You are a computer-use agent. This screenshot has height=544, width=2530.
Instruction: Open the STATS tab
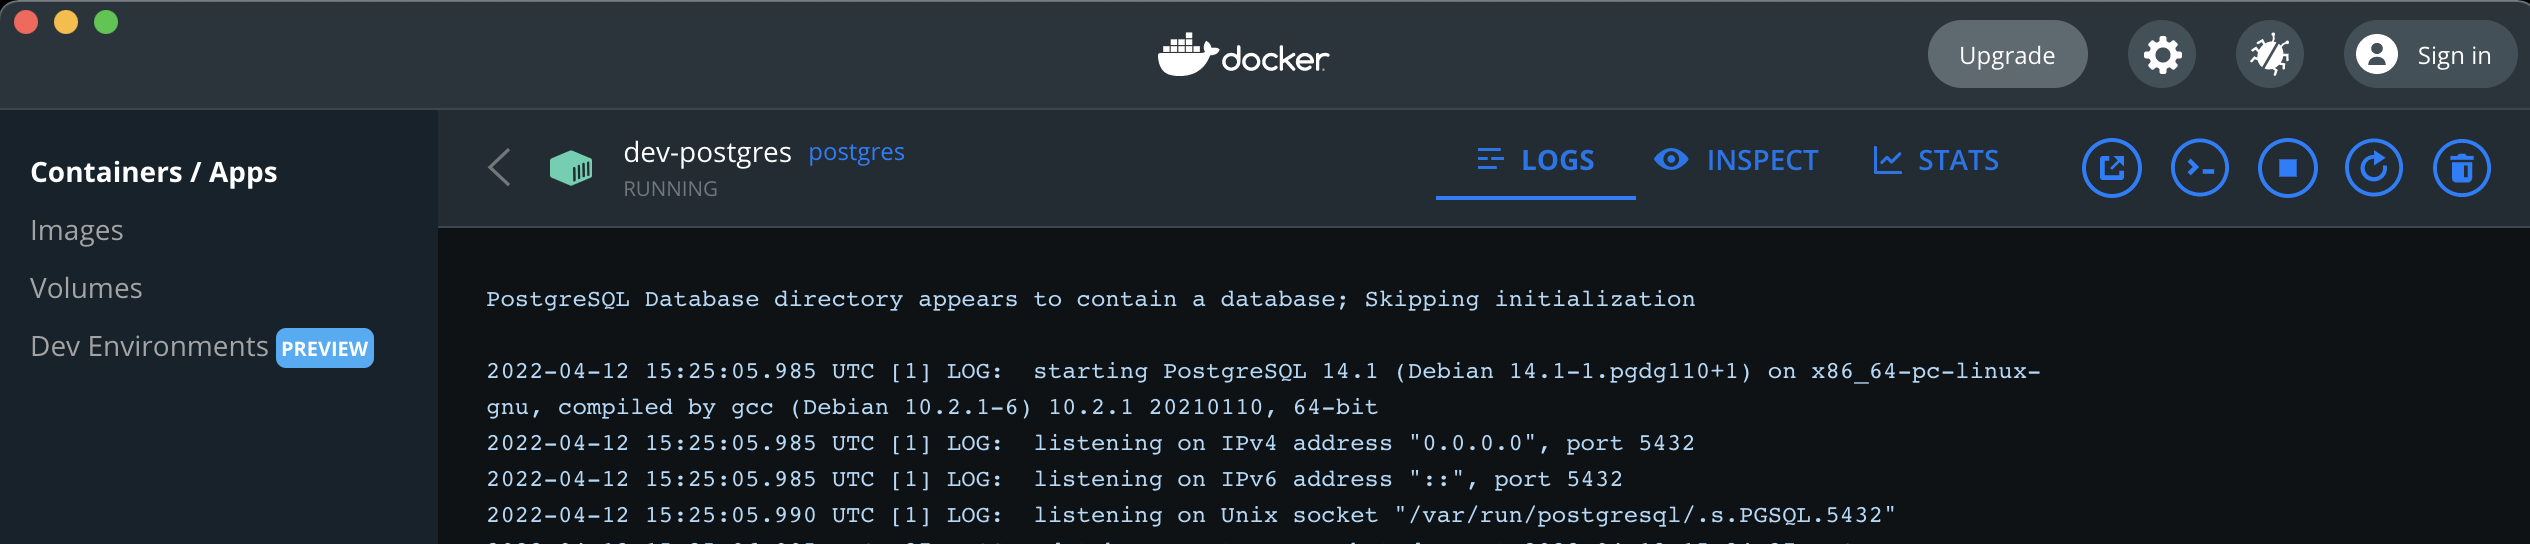(1936, 160)
